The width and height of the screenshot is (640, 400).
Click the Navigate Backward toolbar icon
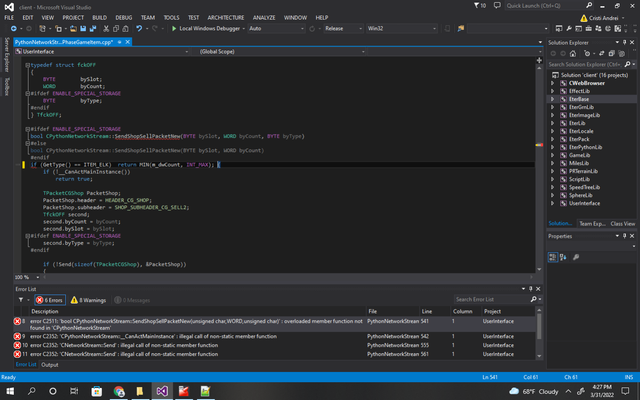coord(13,29)
